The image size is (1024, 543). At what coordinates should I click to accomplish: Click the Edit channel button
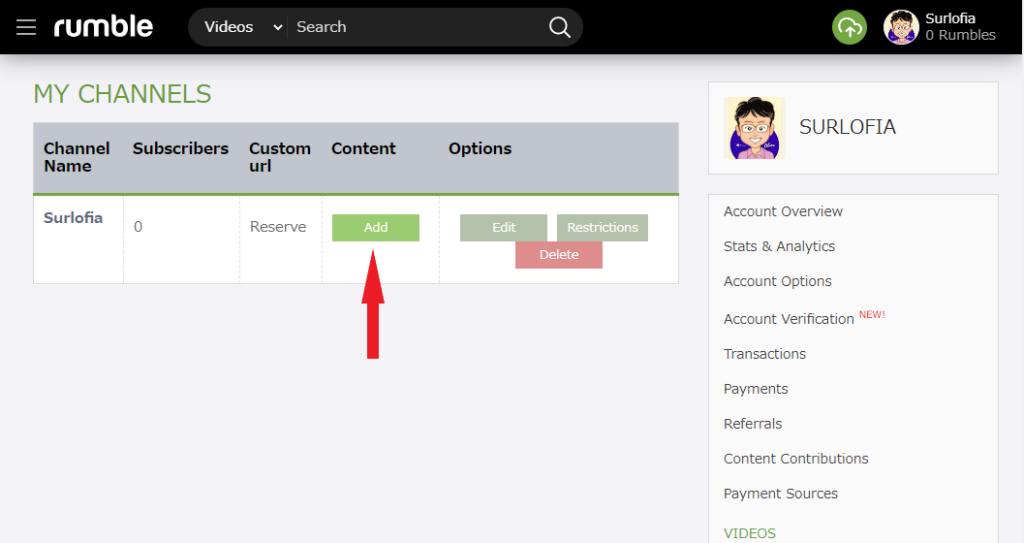(x=503, y=227)
